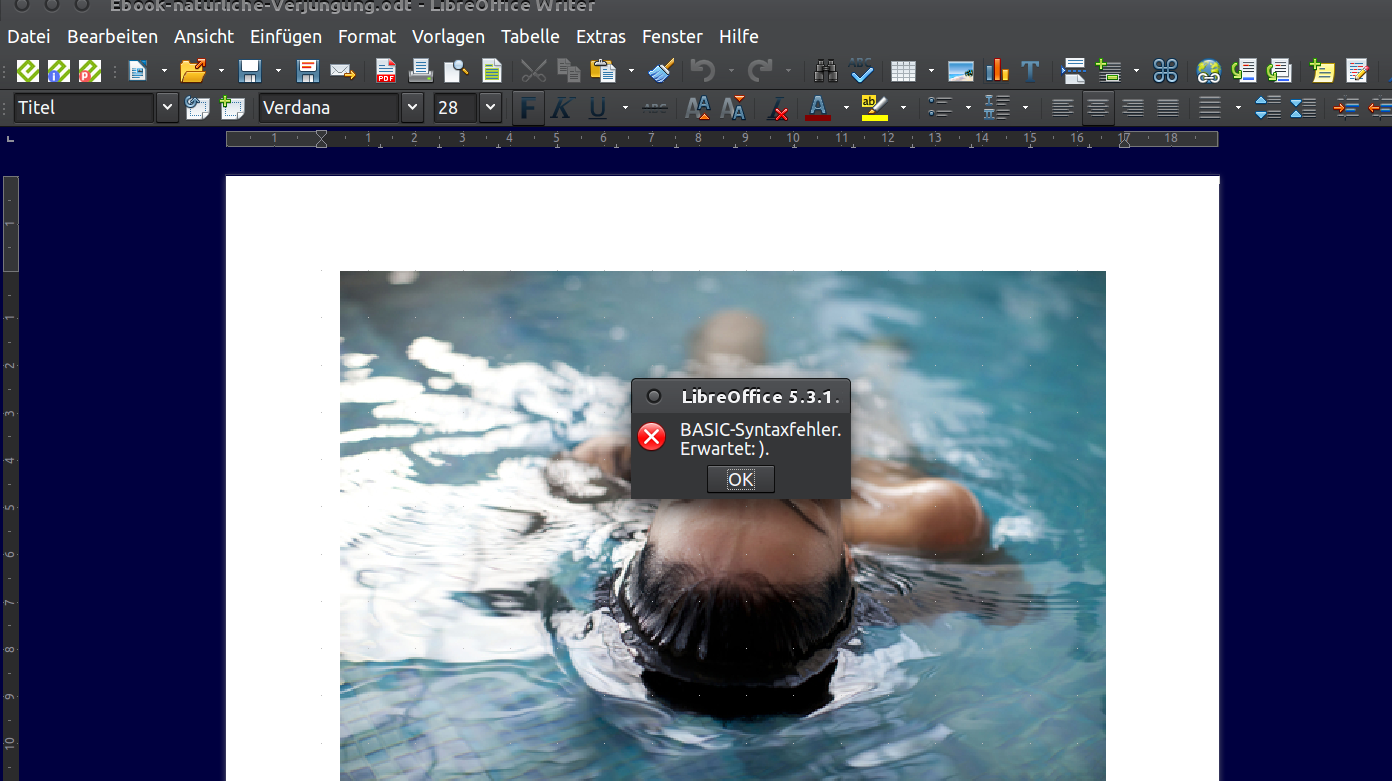Insert a chart from toolbar
This screenshot has width=1392, height=781.
[997, 71]
